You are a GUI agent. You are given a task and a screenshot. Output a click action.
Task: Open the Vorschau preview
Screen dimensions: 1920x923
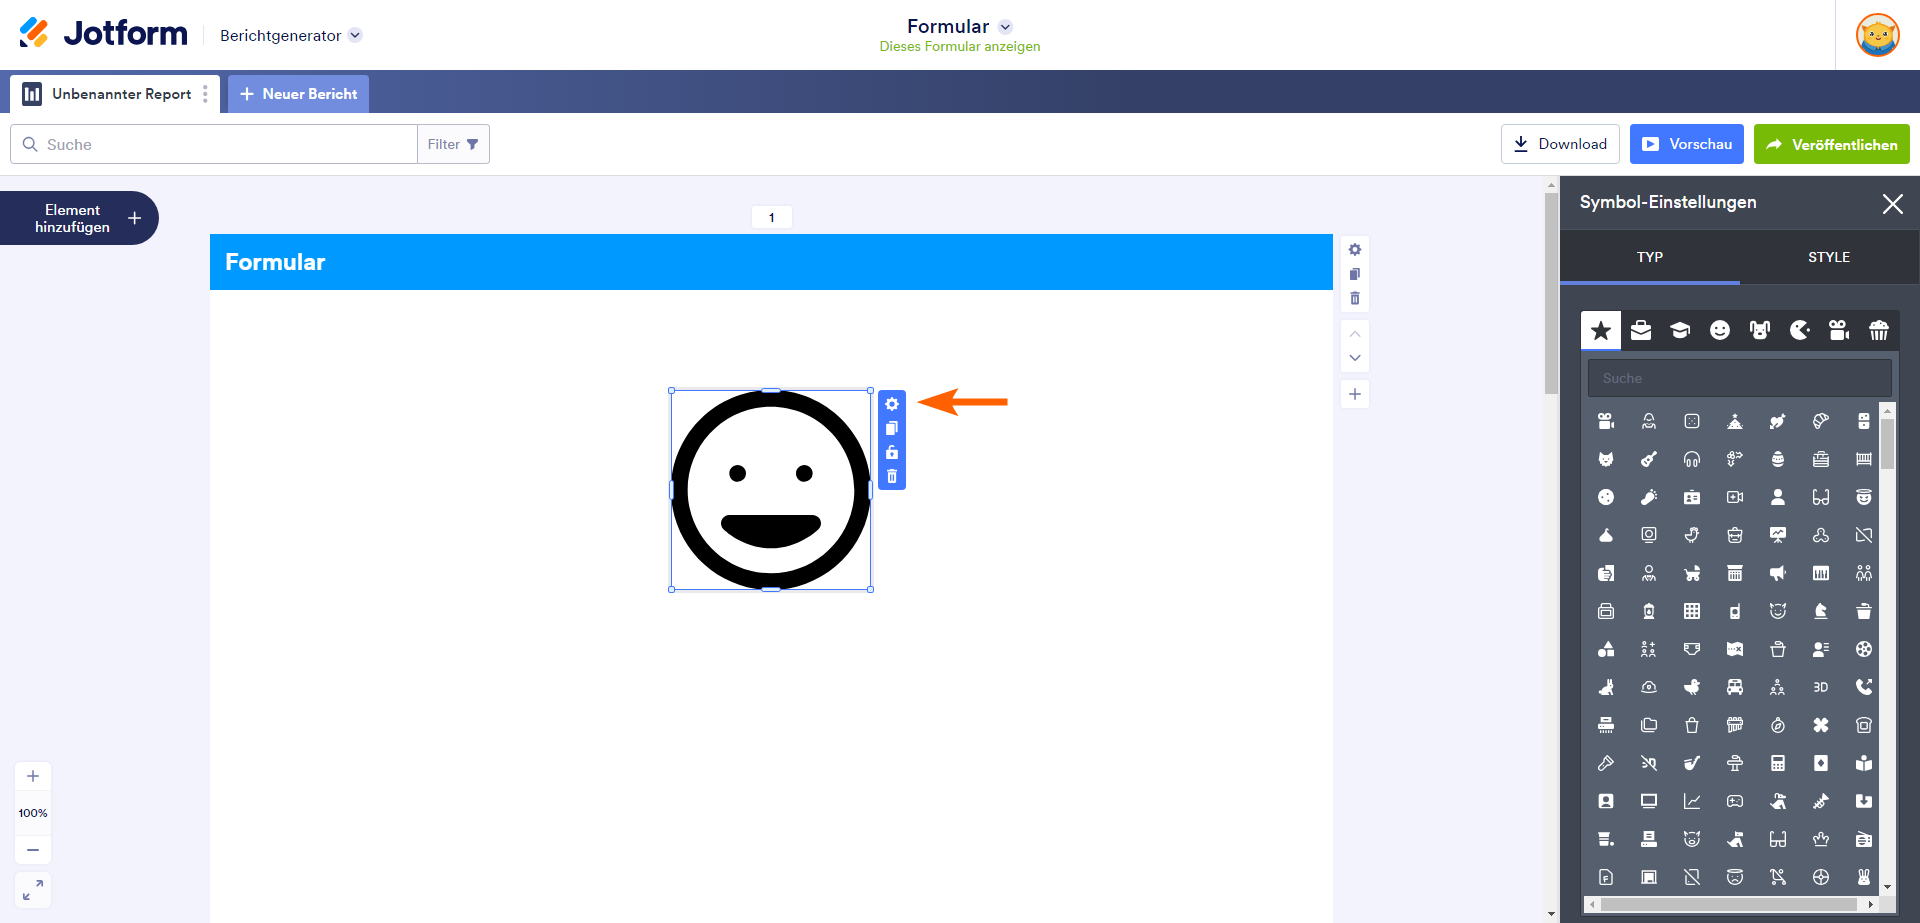coord(1687,144)
